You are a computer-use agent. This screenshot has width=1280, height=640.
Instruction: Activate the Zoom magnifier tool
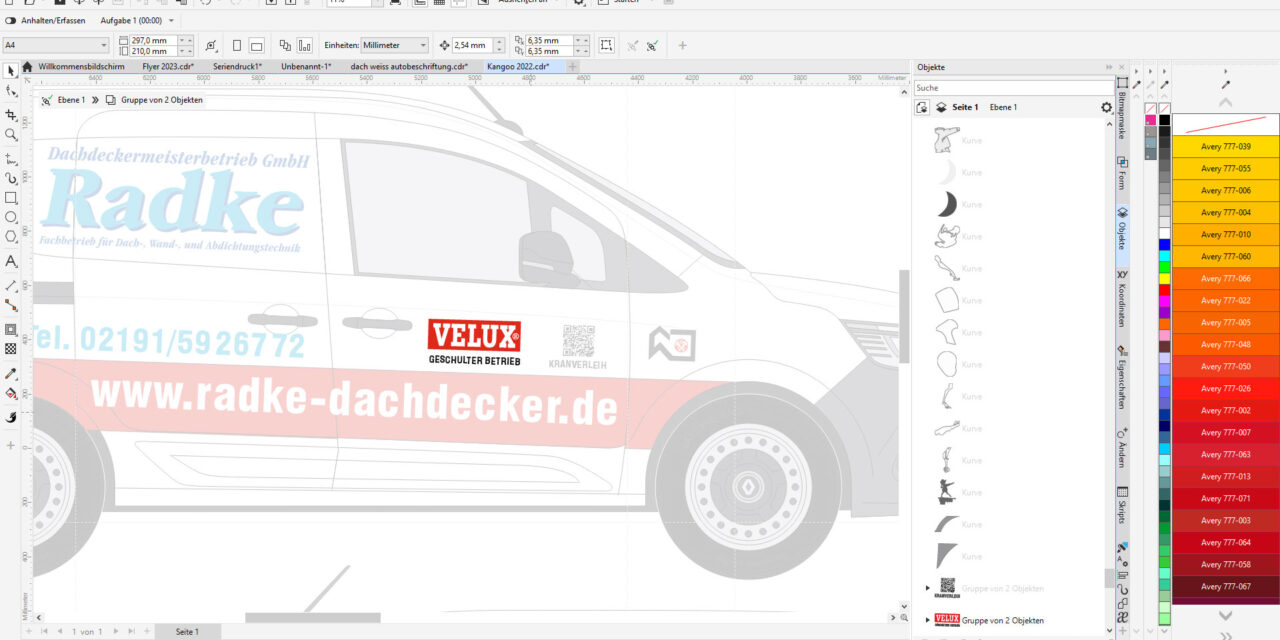(11, 135)
